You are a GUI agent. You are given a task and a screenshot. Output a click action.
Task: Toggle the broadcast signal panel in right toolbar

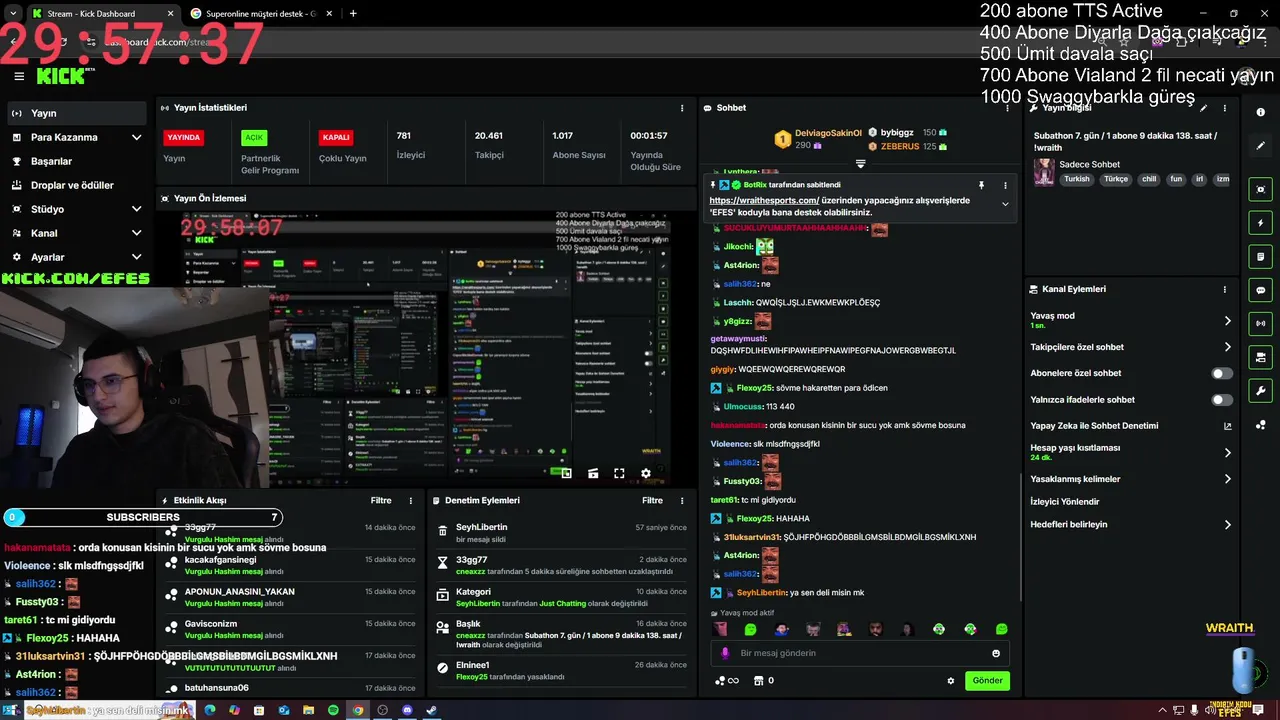1261,324
